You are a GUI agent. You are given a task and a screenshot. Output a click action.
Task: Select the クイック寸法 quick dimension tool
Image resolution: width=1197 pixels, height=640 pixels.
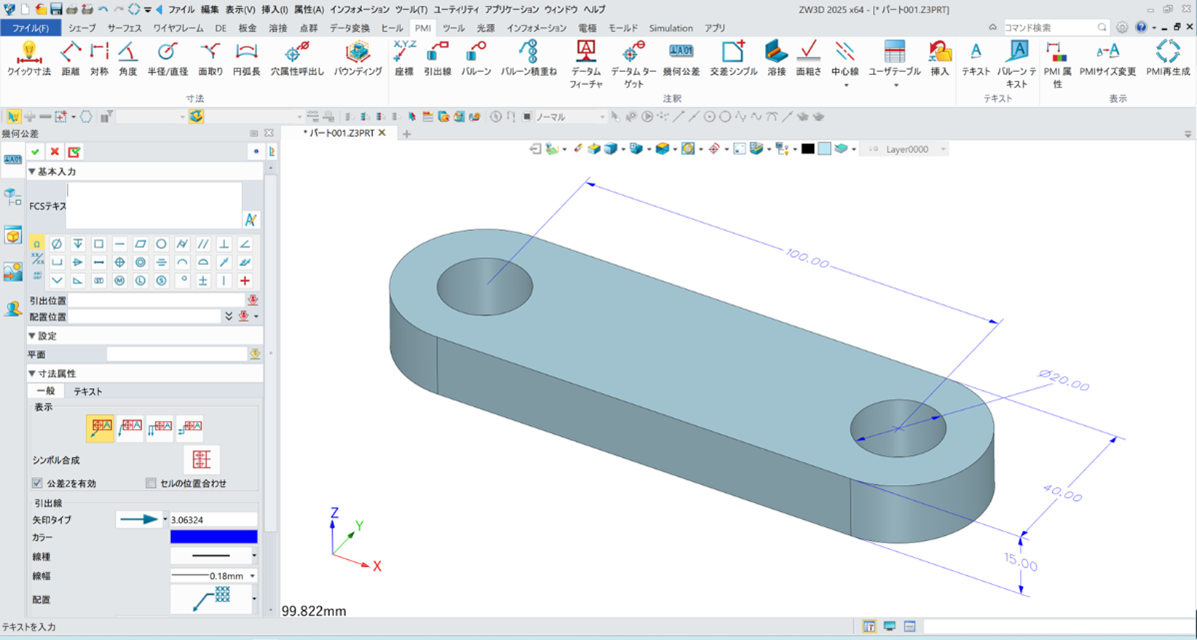coord(29,59)
